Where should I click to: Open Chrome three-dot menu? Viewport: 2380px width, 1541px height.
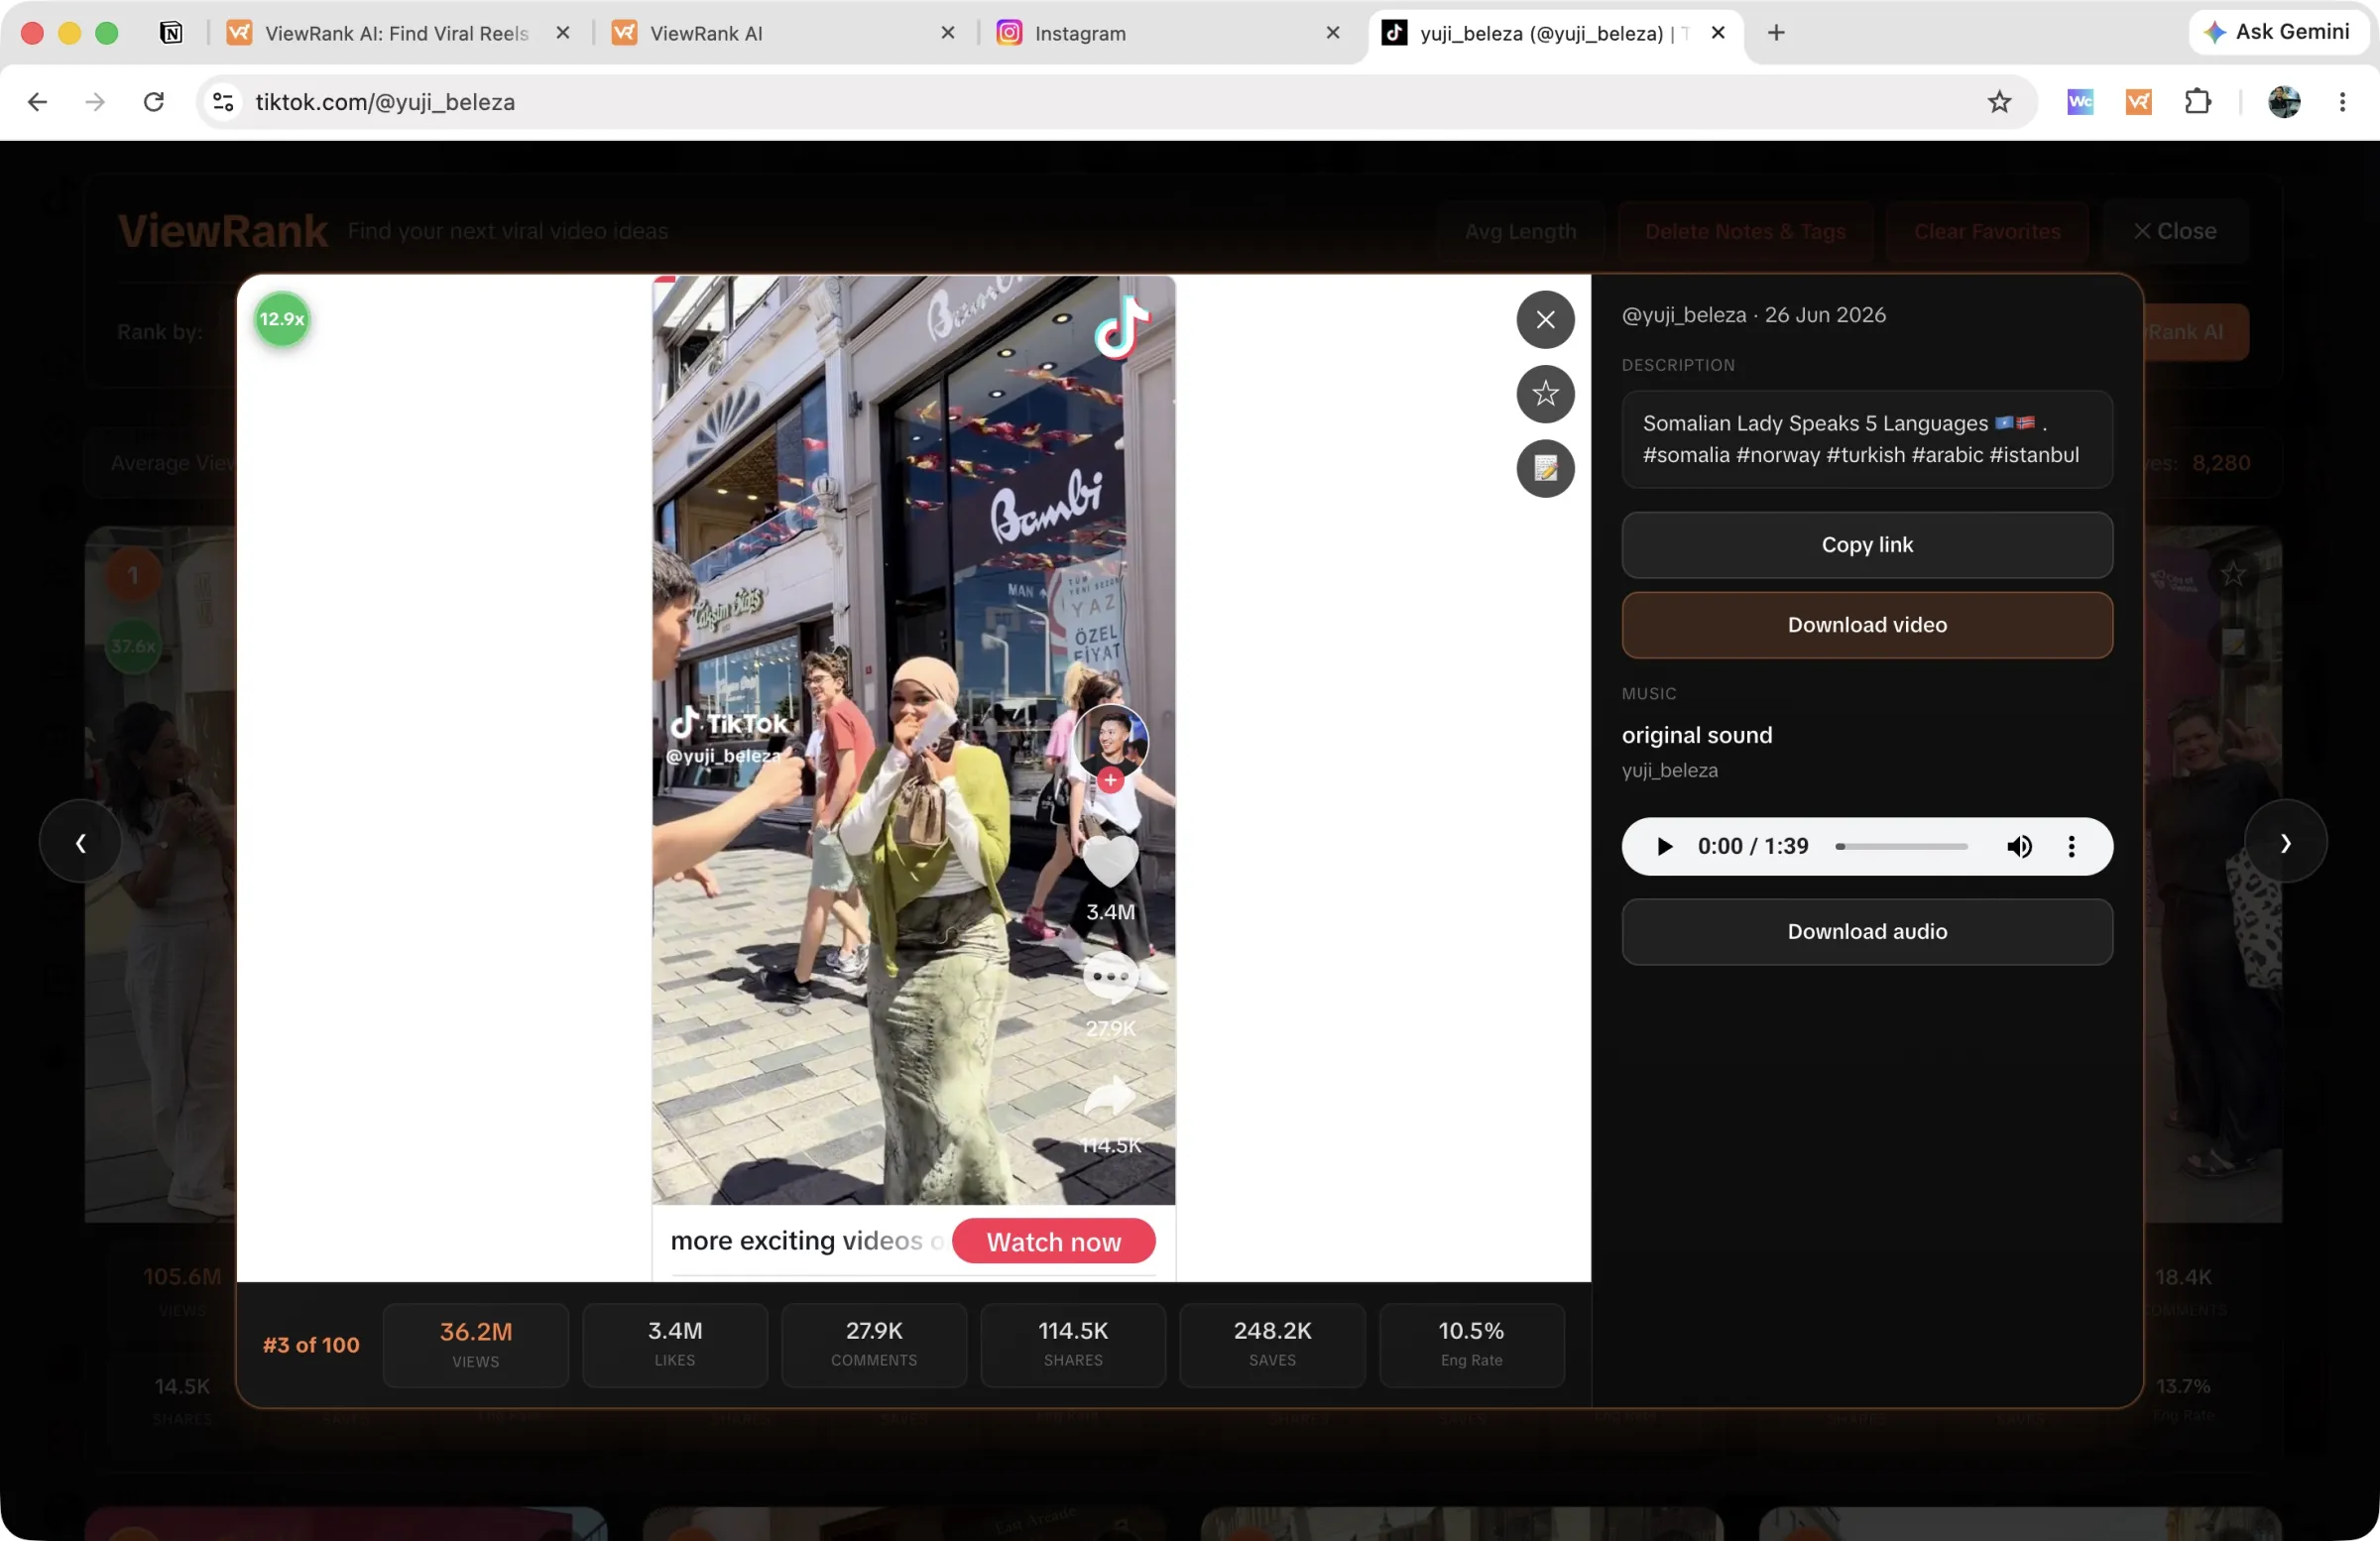point(2342,102)
